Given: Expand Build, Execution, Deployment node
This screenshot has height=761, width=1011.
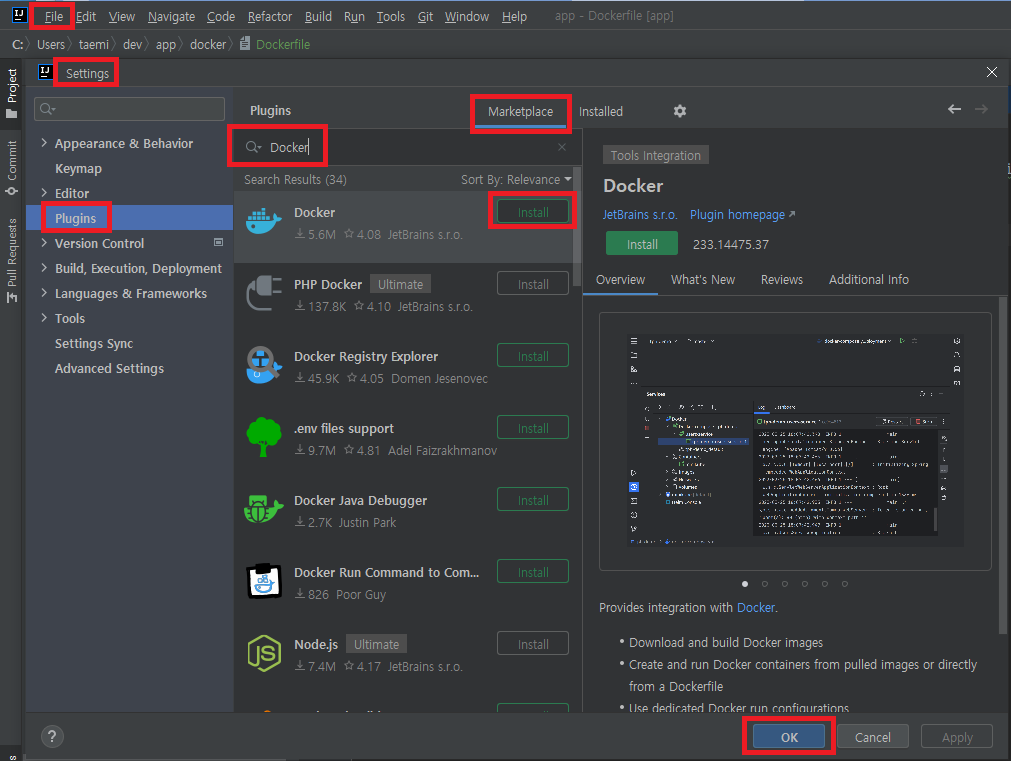Looking at the screenshot, I should (44, 268).
